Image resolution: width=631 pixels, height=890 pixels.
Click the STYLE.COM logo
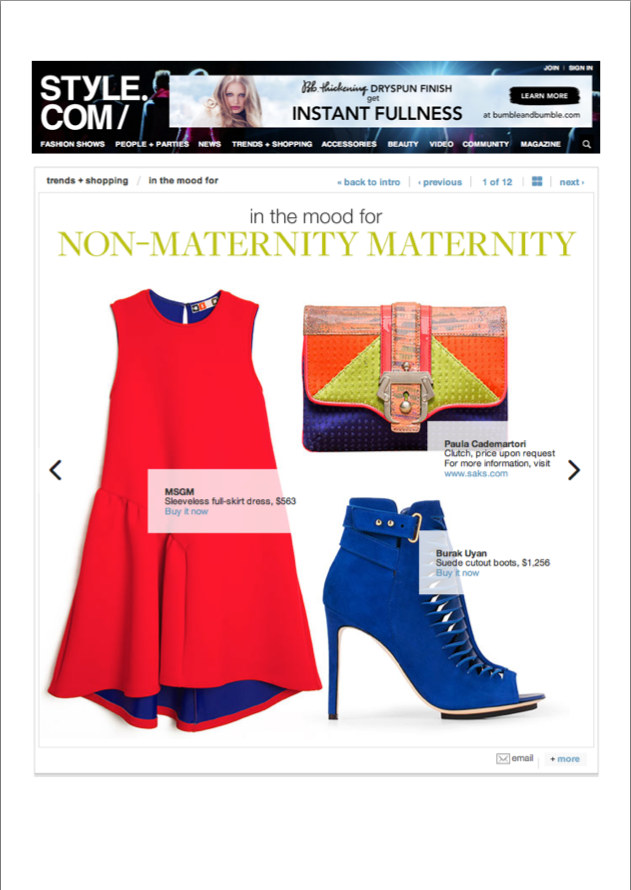(x=92, y=103)
